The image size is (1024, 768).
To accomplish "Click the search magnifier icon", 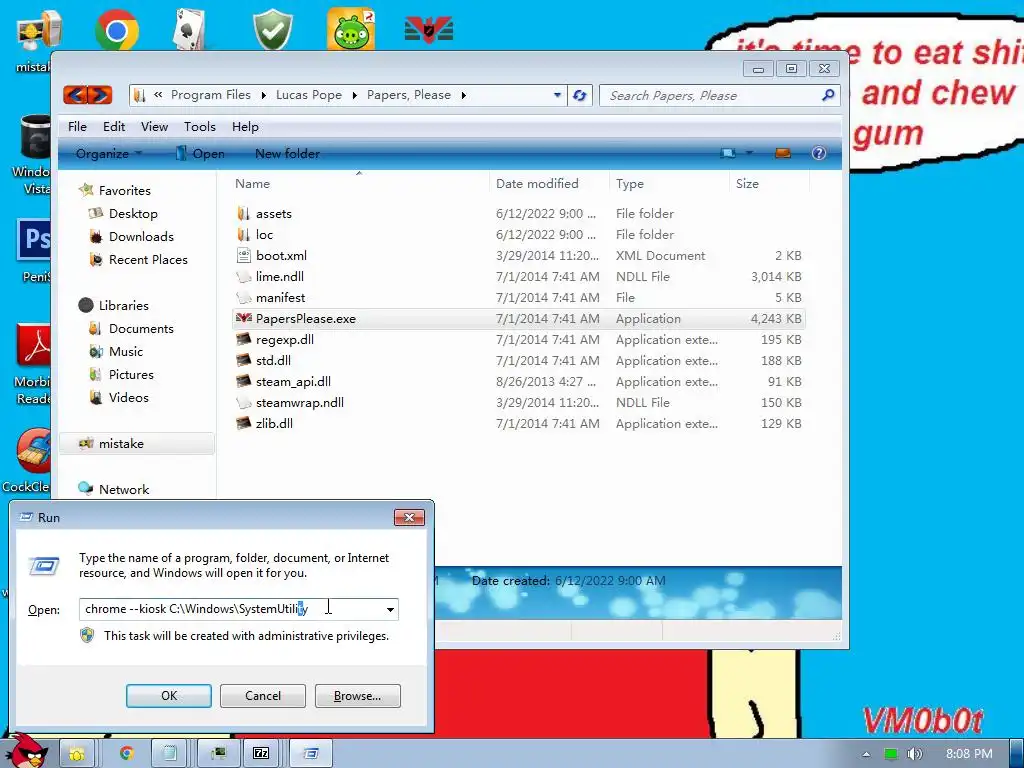I will coord(827,95).
